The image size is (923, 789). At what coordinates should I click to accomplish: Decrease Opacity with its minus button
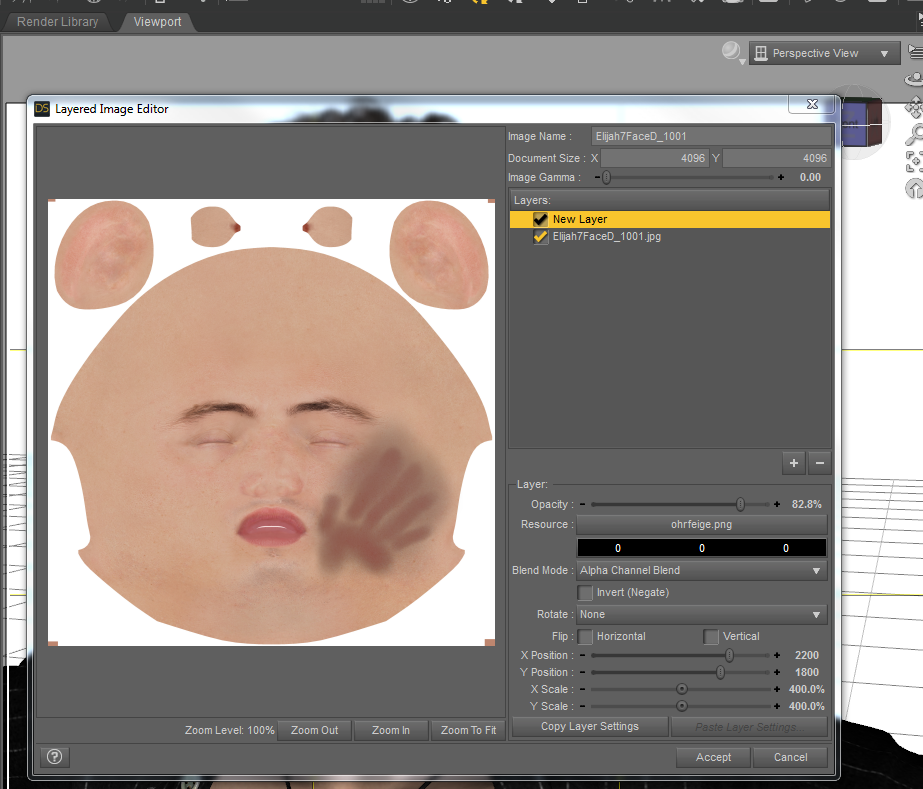(x=583, y=504)
